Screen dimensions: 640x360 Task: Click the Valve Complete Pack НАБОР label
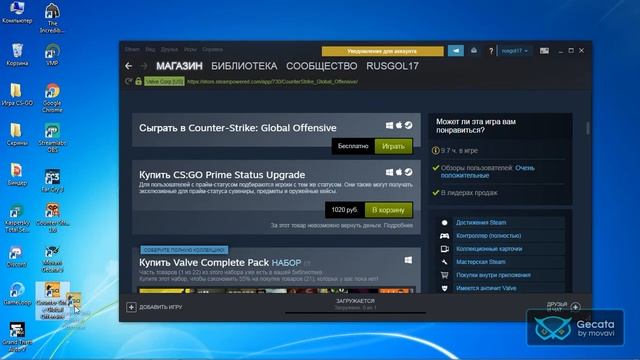coord(286,263)
